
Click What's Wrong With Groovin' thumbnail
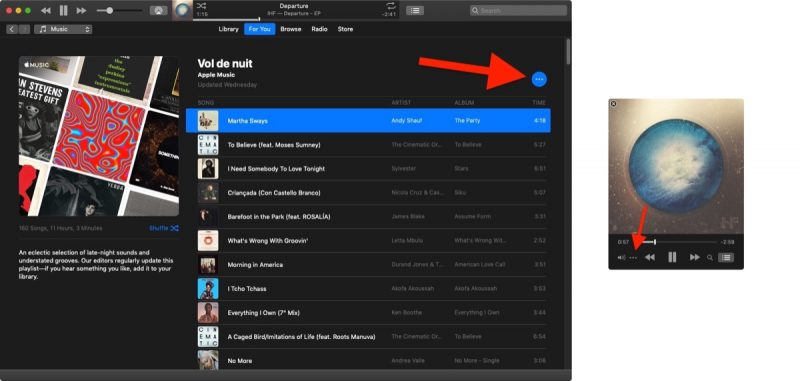pos(208,241)
